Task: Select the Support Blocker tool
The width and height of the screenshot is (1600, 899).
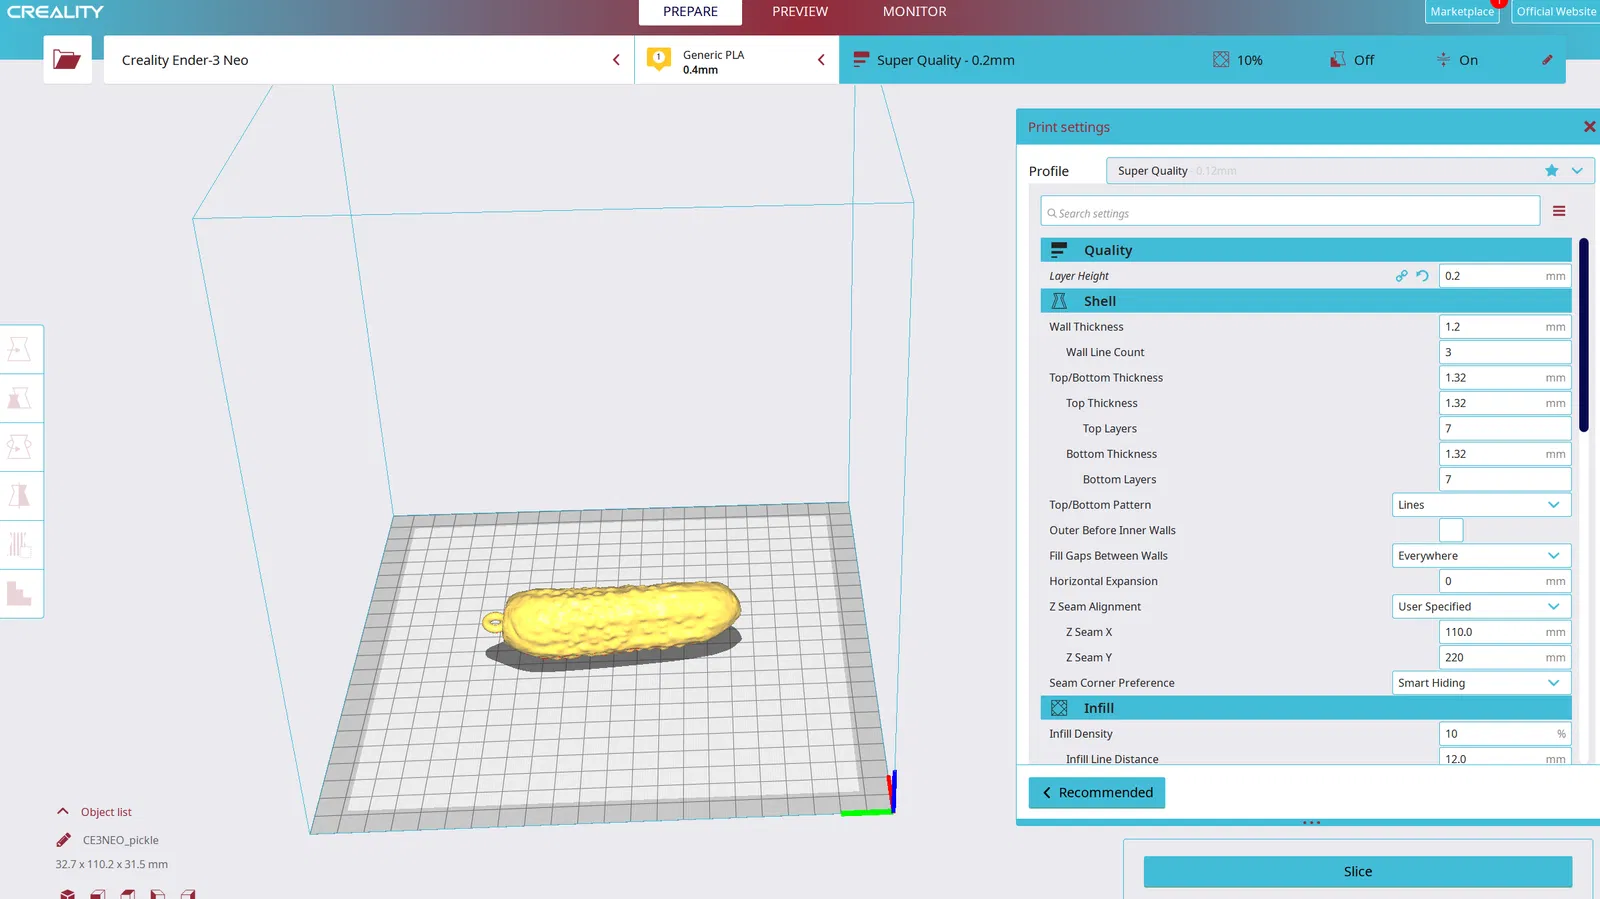Action: (20, 594)
